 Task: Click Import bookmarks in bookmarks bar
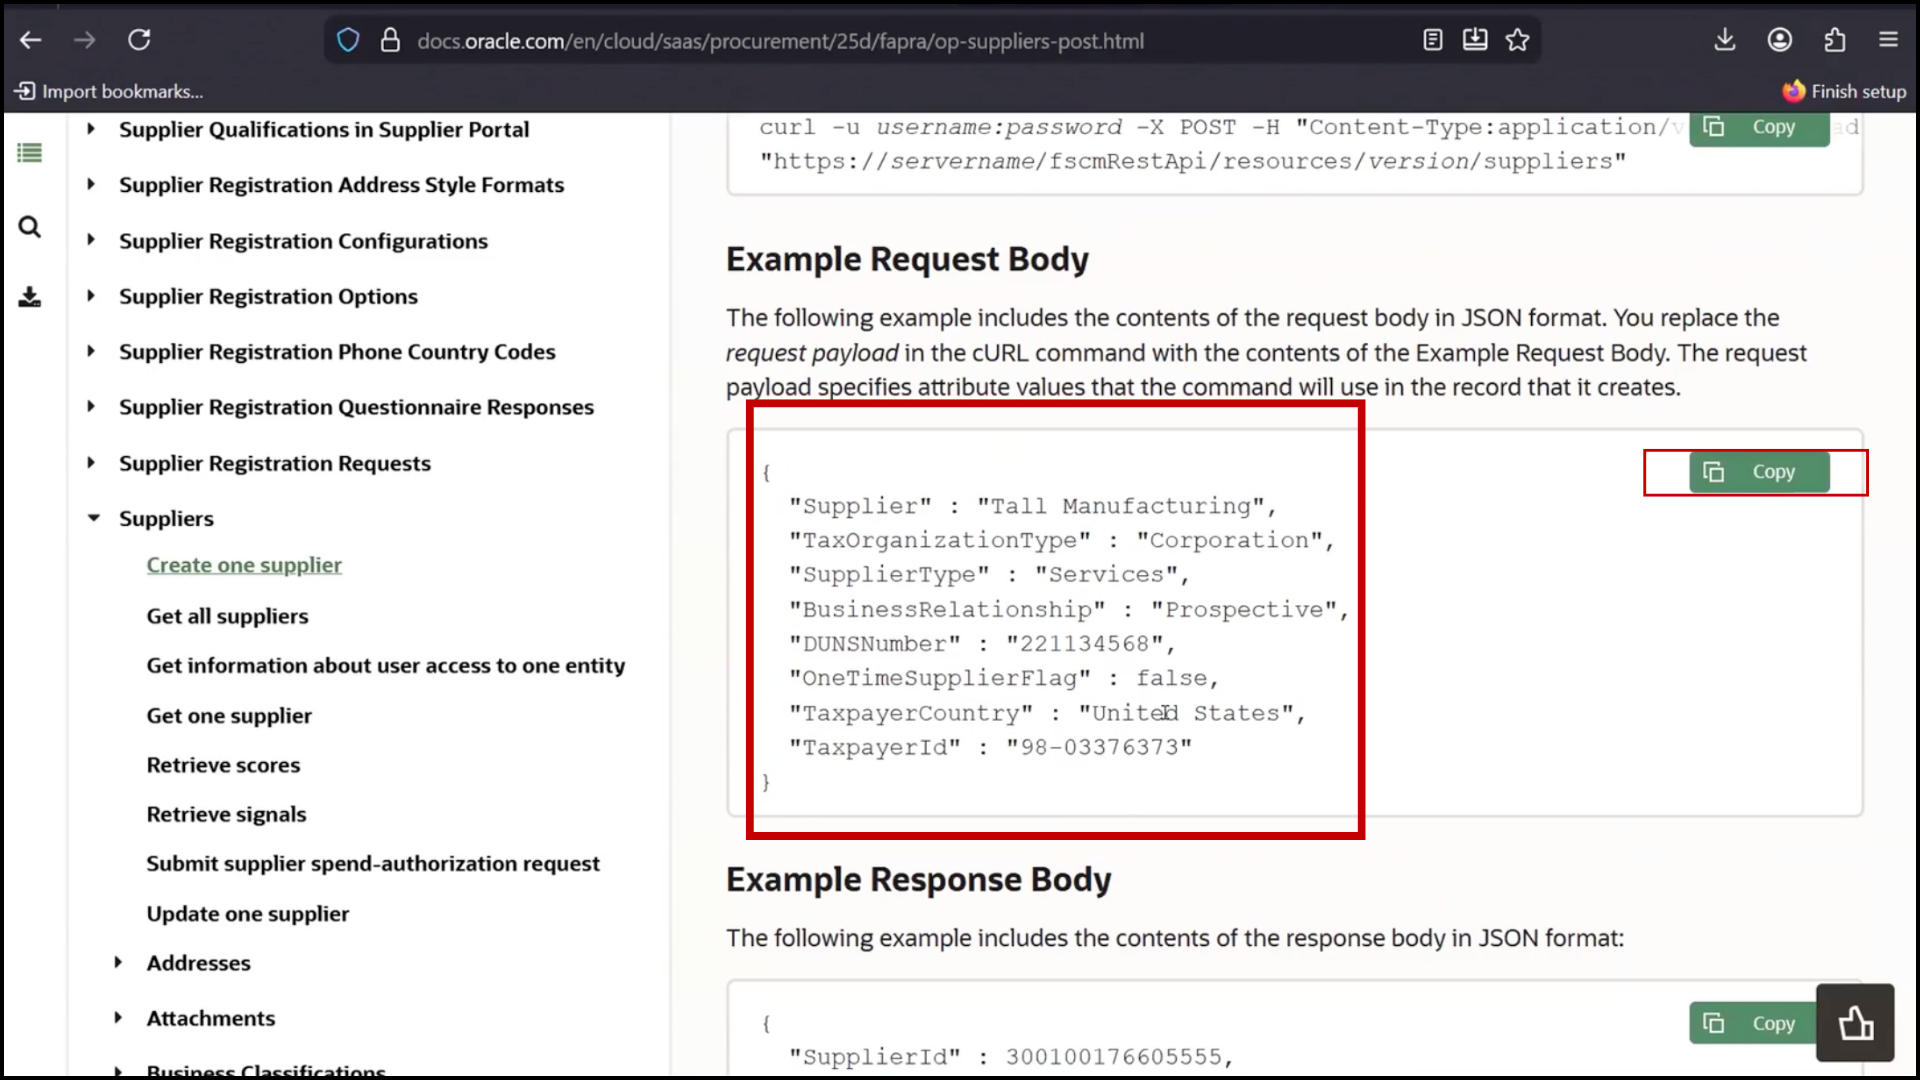pos(109,91)
